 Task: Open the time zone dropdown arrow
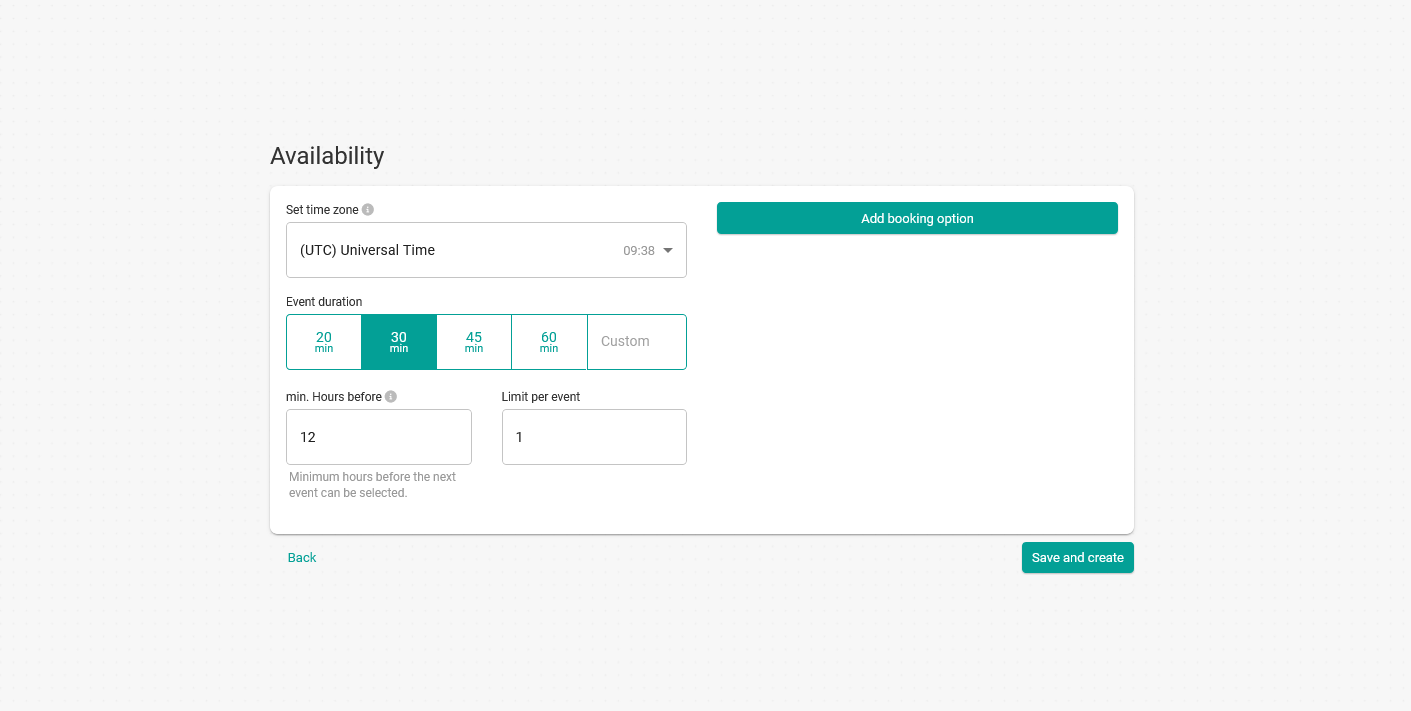[668, 250]
